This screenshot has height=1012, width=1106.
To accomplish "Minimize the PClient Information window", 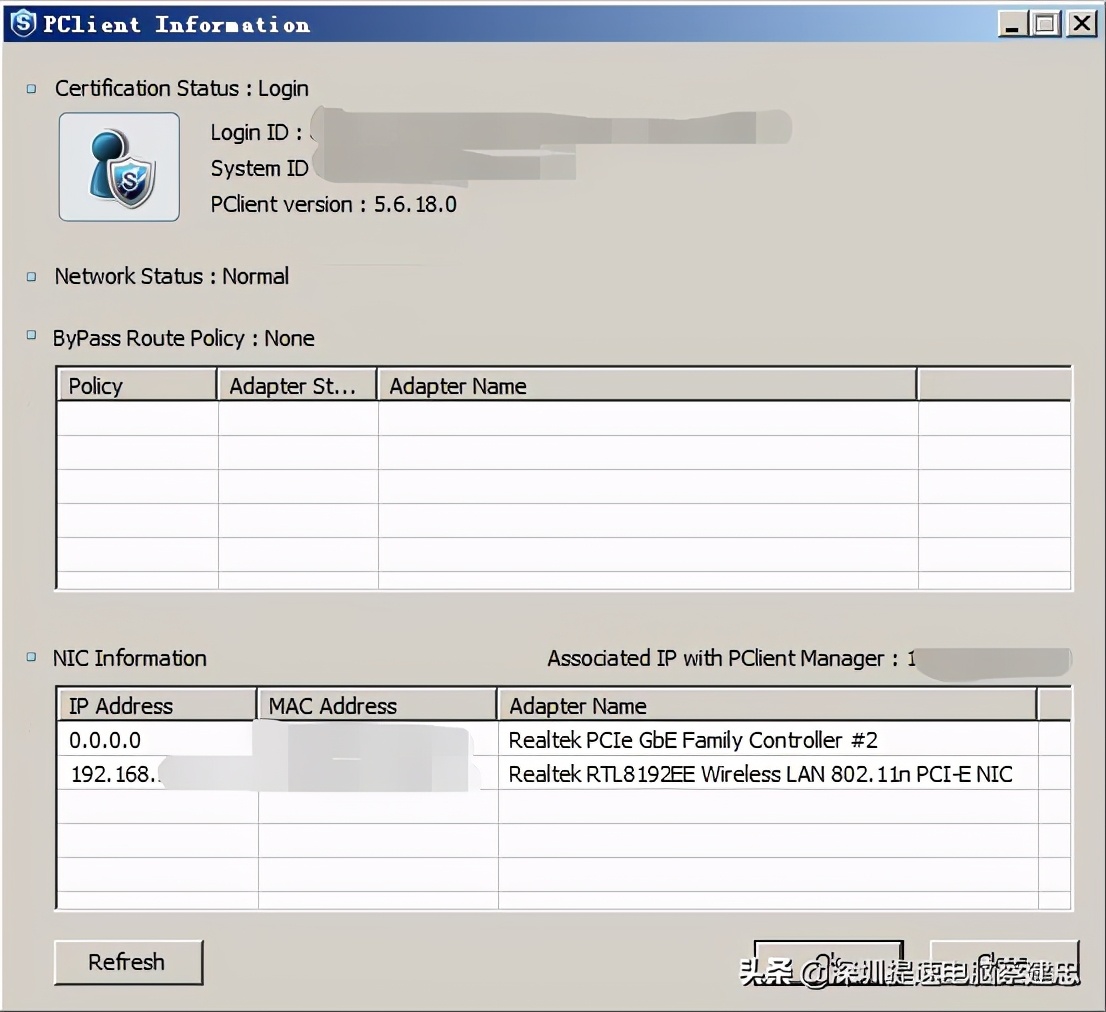I will coord(1013,24).
